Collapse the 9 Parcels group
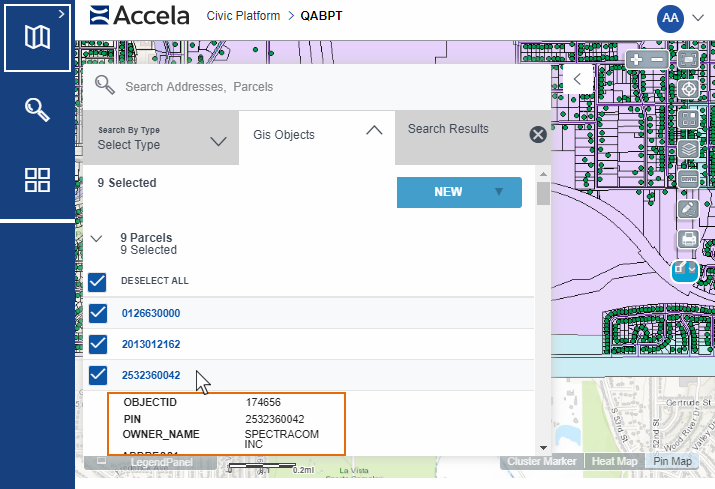 pos(97,239)
